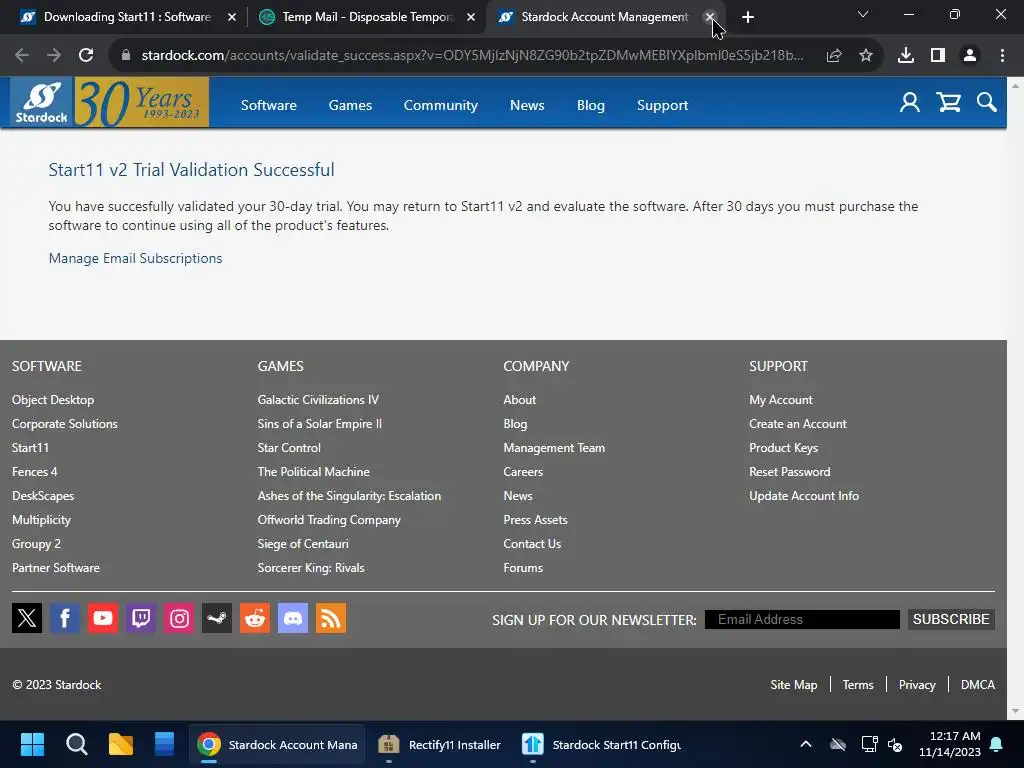Open the Privacy footer link
This screenshot has height=768, width=1024.
(x=917, y=684)
